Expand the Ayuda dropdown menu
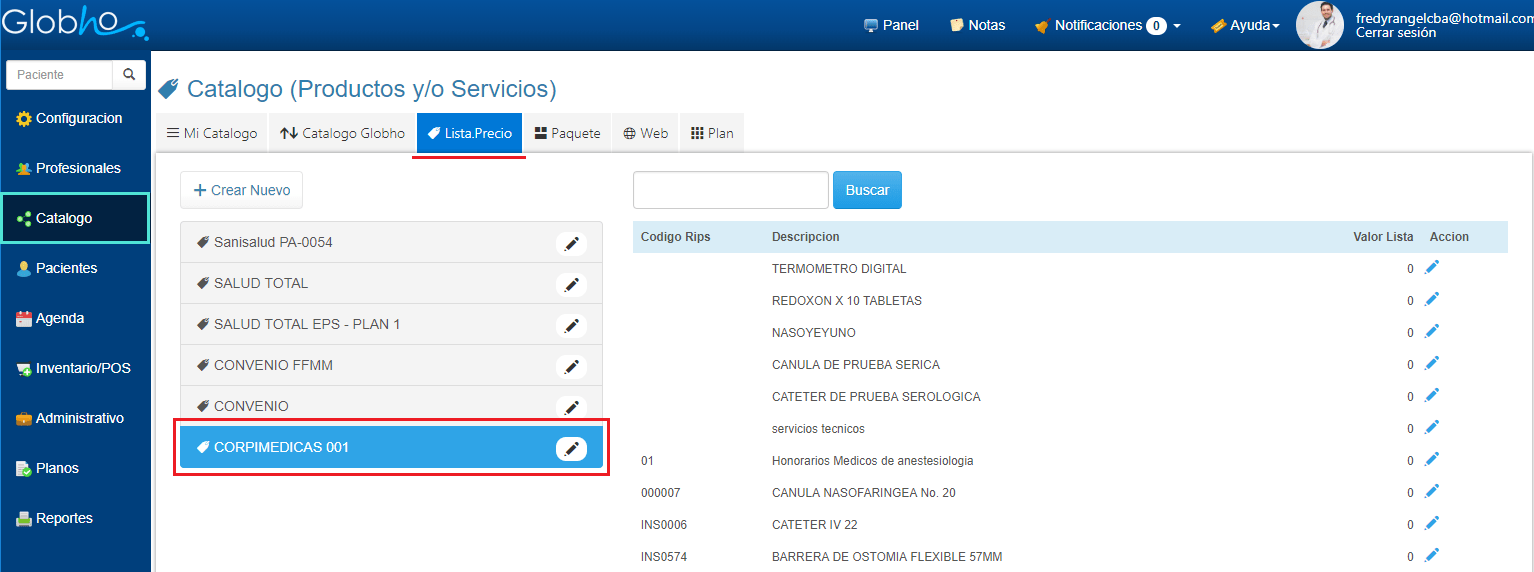 click(x=1245, y=25)
